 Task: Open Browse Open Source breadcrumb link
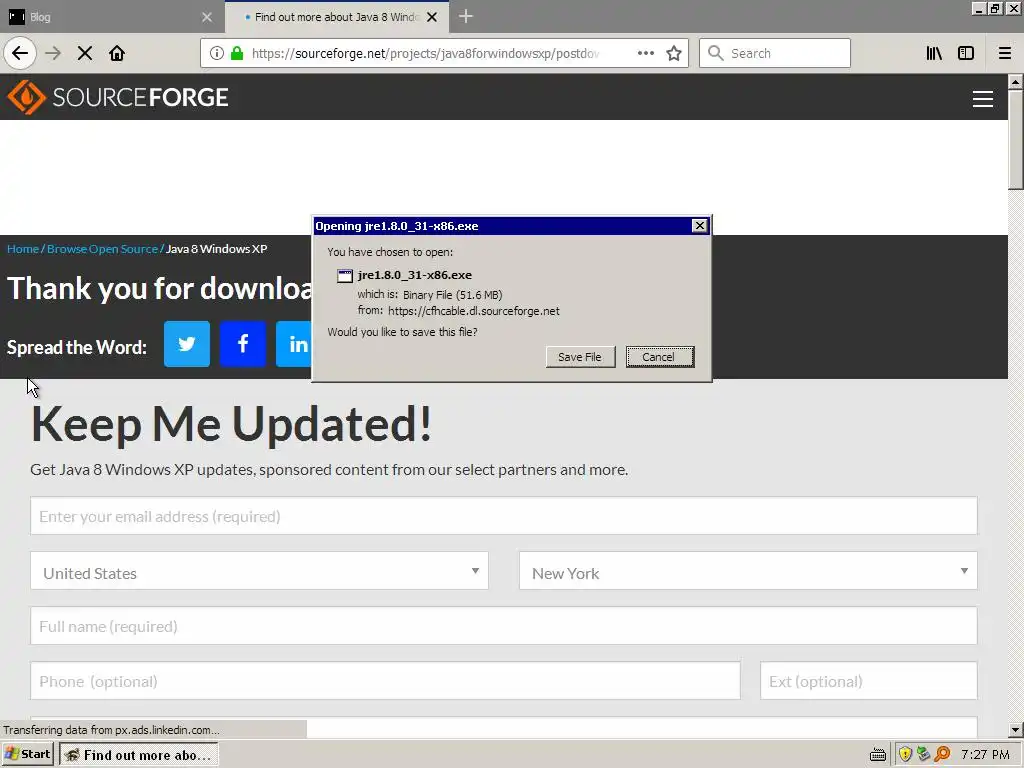pyautogui.click(x=103, y=249)
